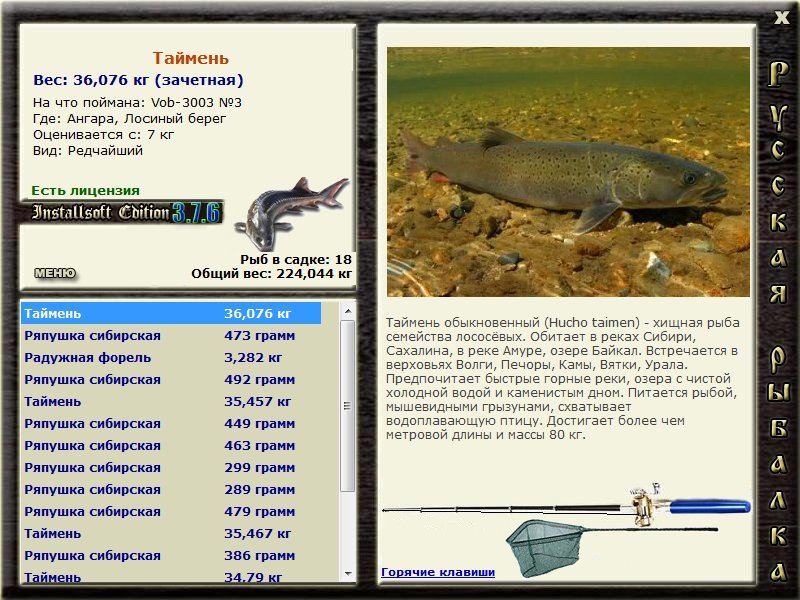Choose Ряпушка сибирская 473 грамм row
The height and width of the screenshot is (600, 800).
pos(170,336)
